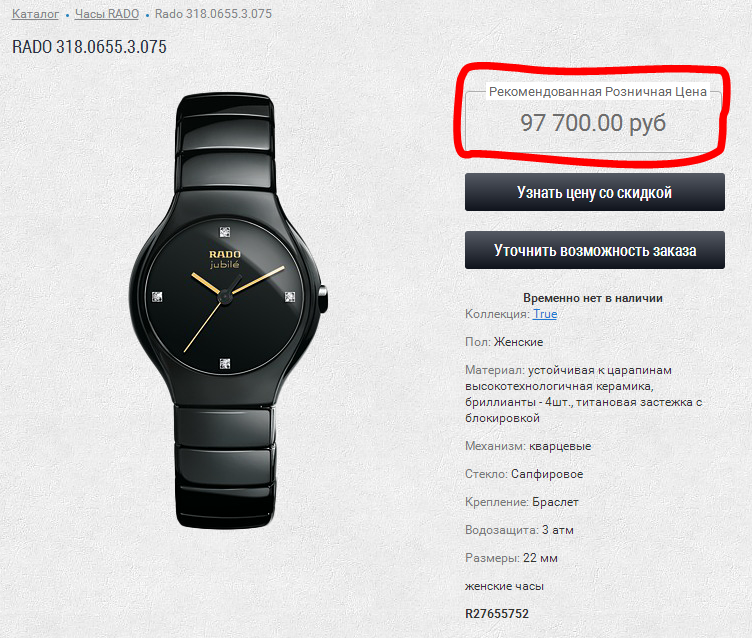Click the Временно нет в наличии status text

click(x=593, y=298)
